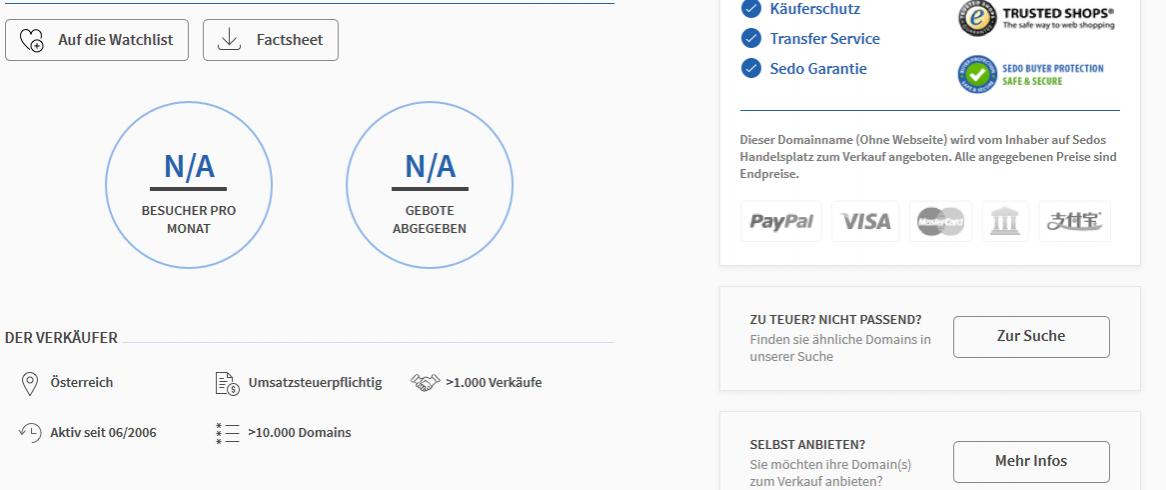Add domain via Auf die Watchlist button
The height and width of the screenshot is (490, 1166).
coord(97,40)
